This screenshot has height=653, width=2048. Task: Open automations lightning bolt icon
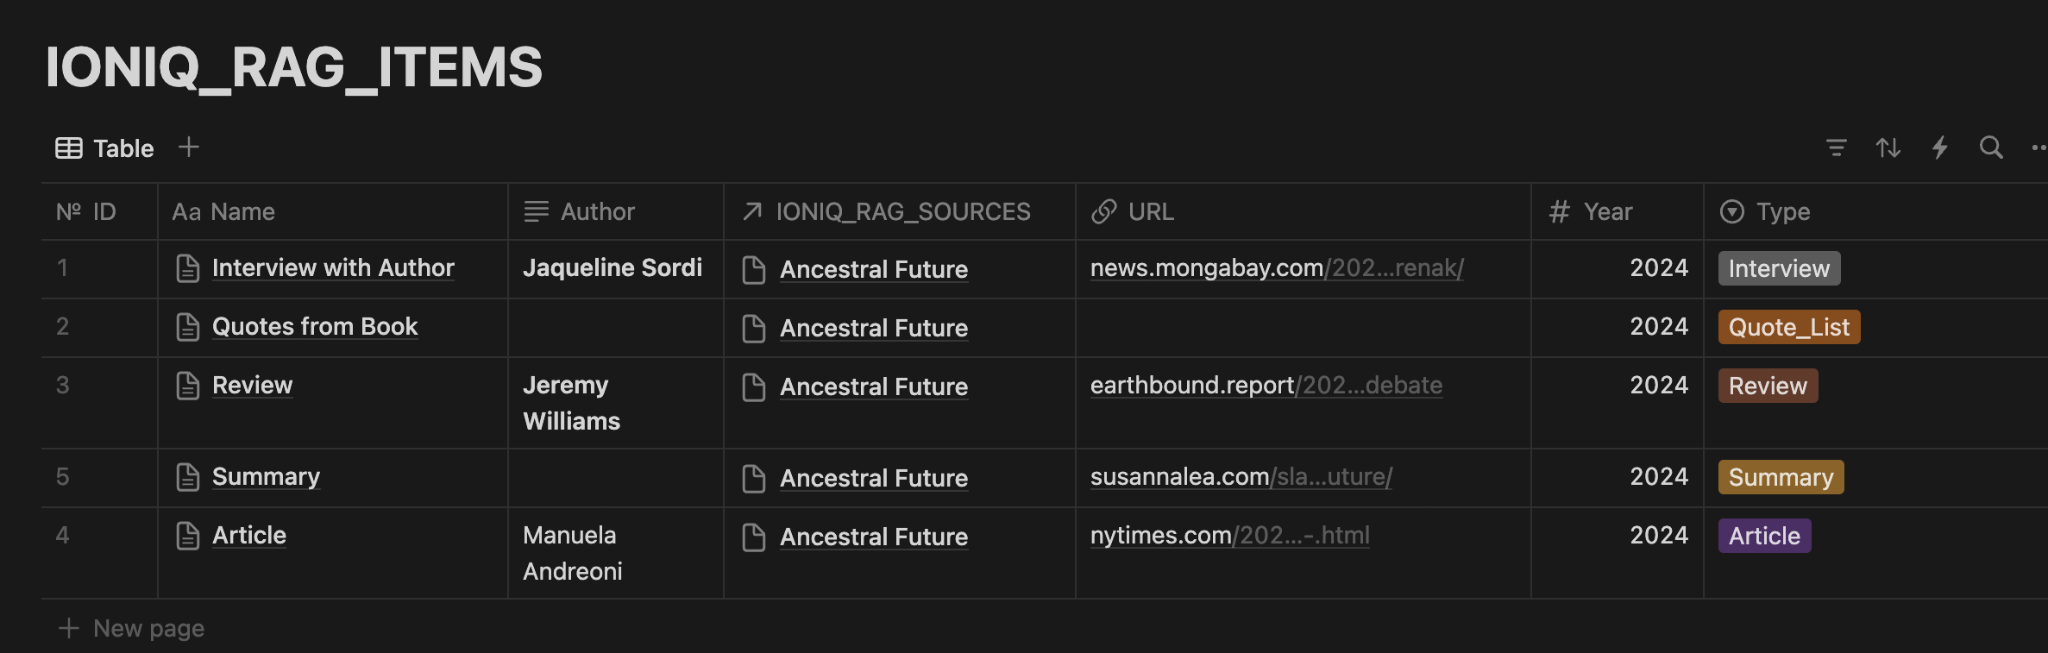coord(1940,148)
